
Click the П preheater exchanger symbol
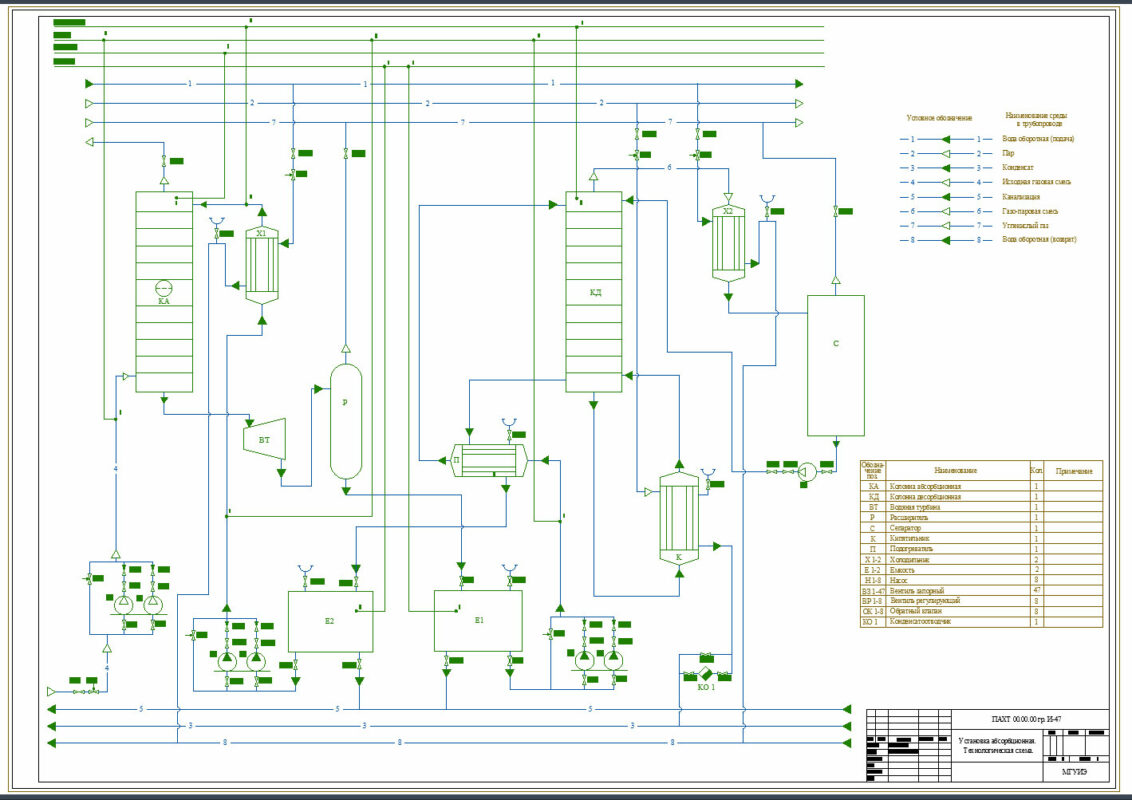click(x=489, y=460)
